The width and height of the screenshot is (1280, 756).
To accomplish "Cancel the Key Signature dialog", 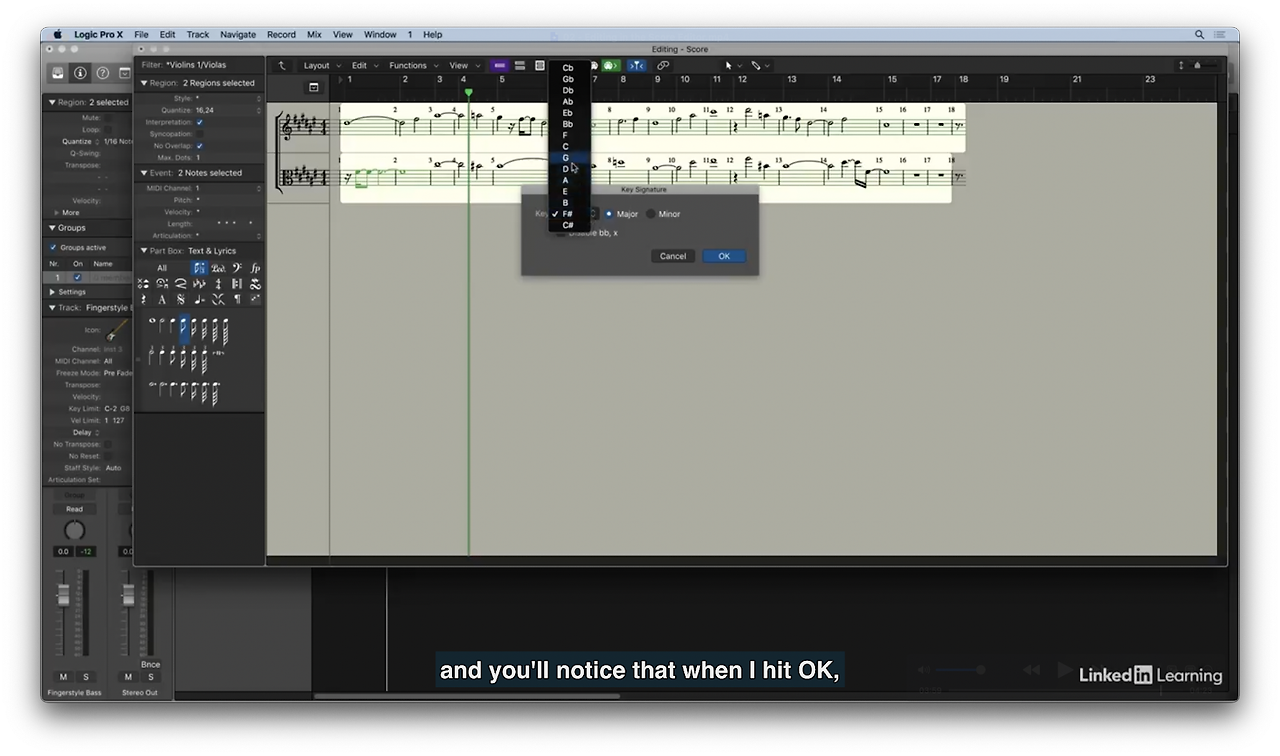I will (x=673, y=256).
